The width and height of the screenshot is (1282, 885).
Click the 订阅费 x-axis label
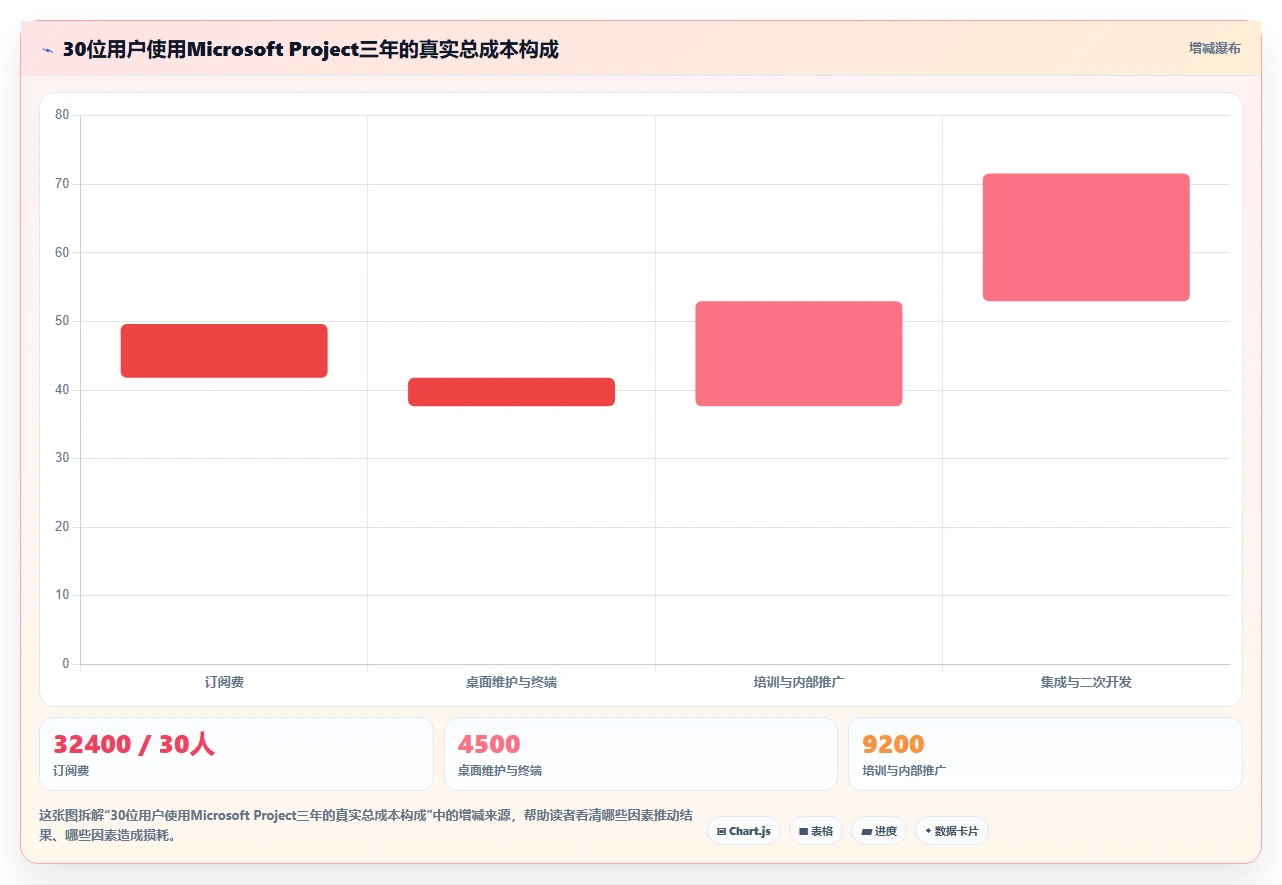point(224,682)
